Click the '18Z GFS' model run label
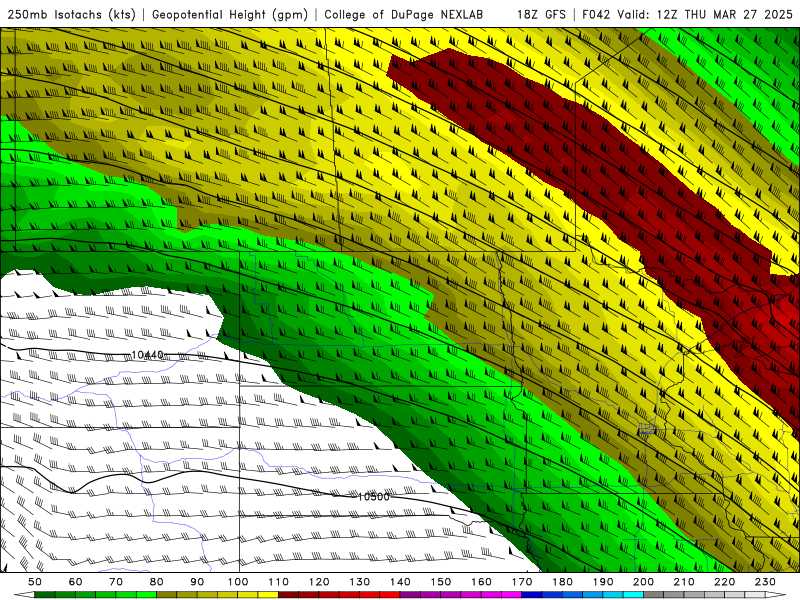The width and height of the screenshot is (800, 600). pyautogui.click(x=541, y=14)
